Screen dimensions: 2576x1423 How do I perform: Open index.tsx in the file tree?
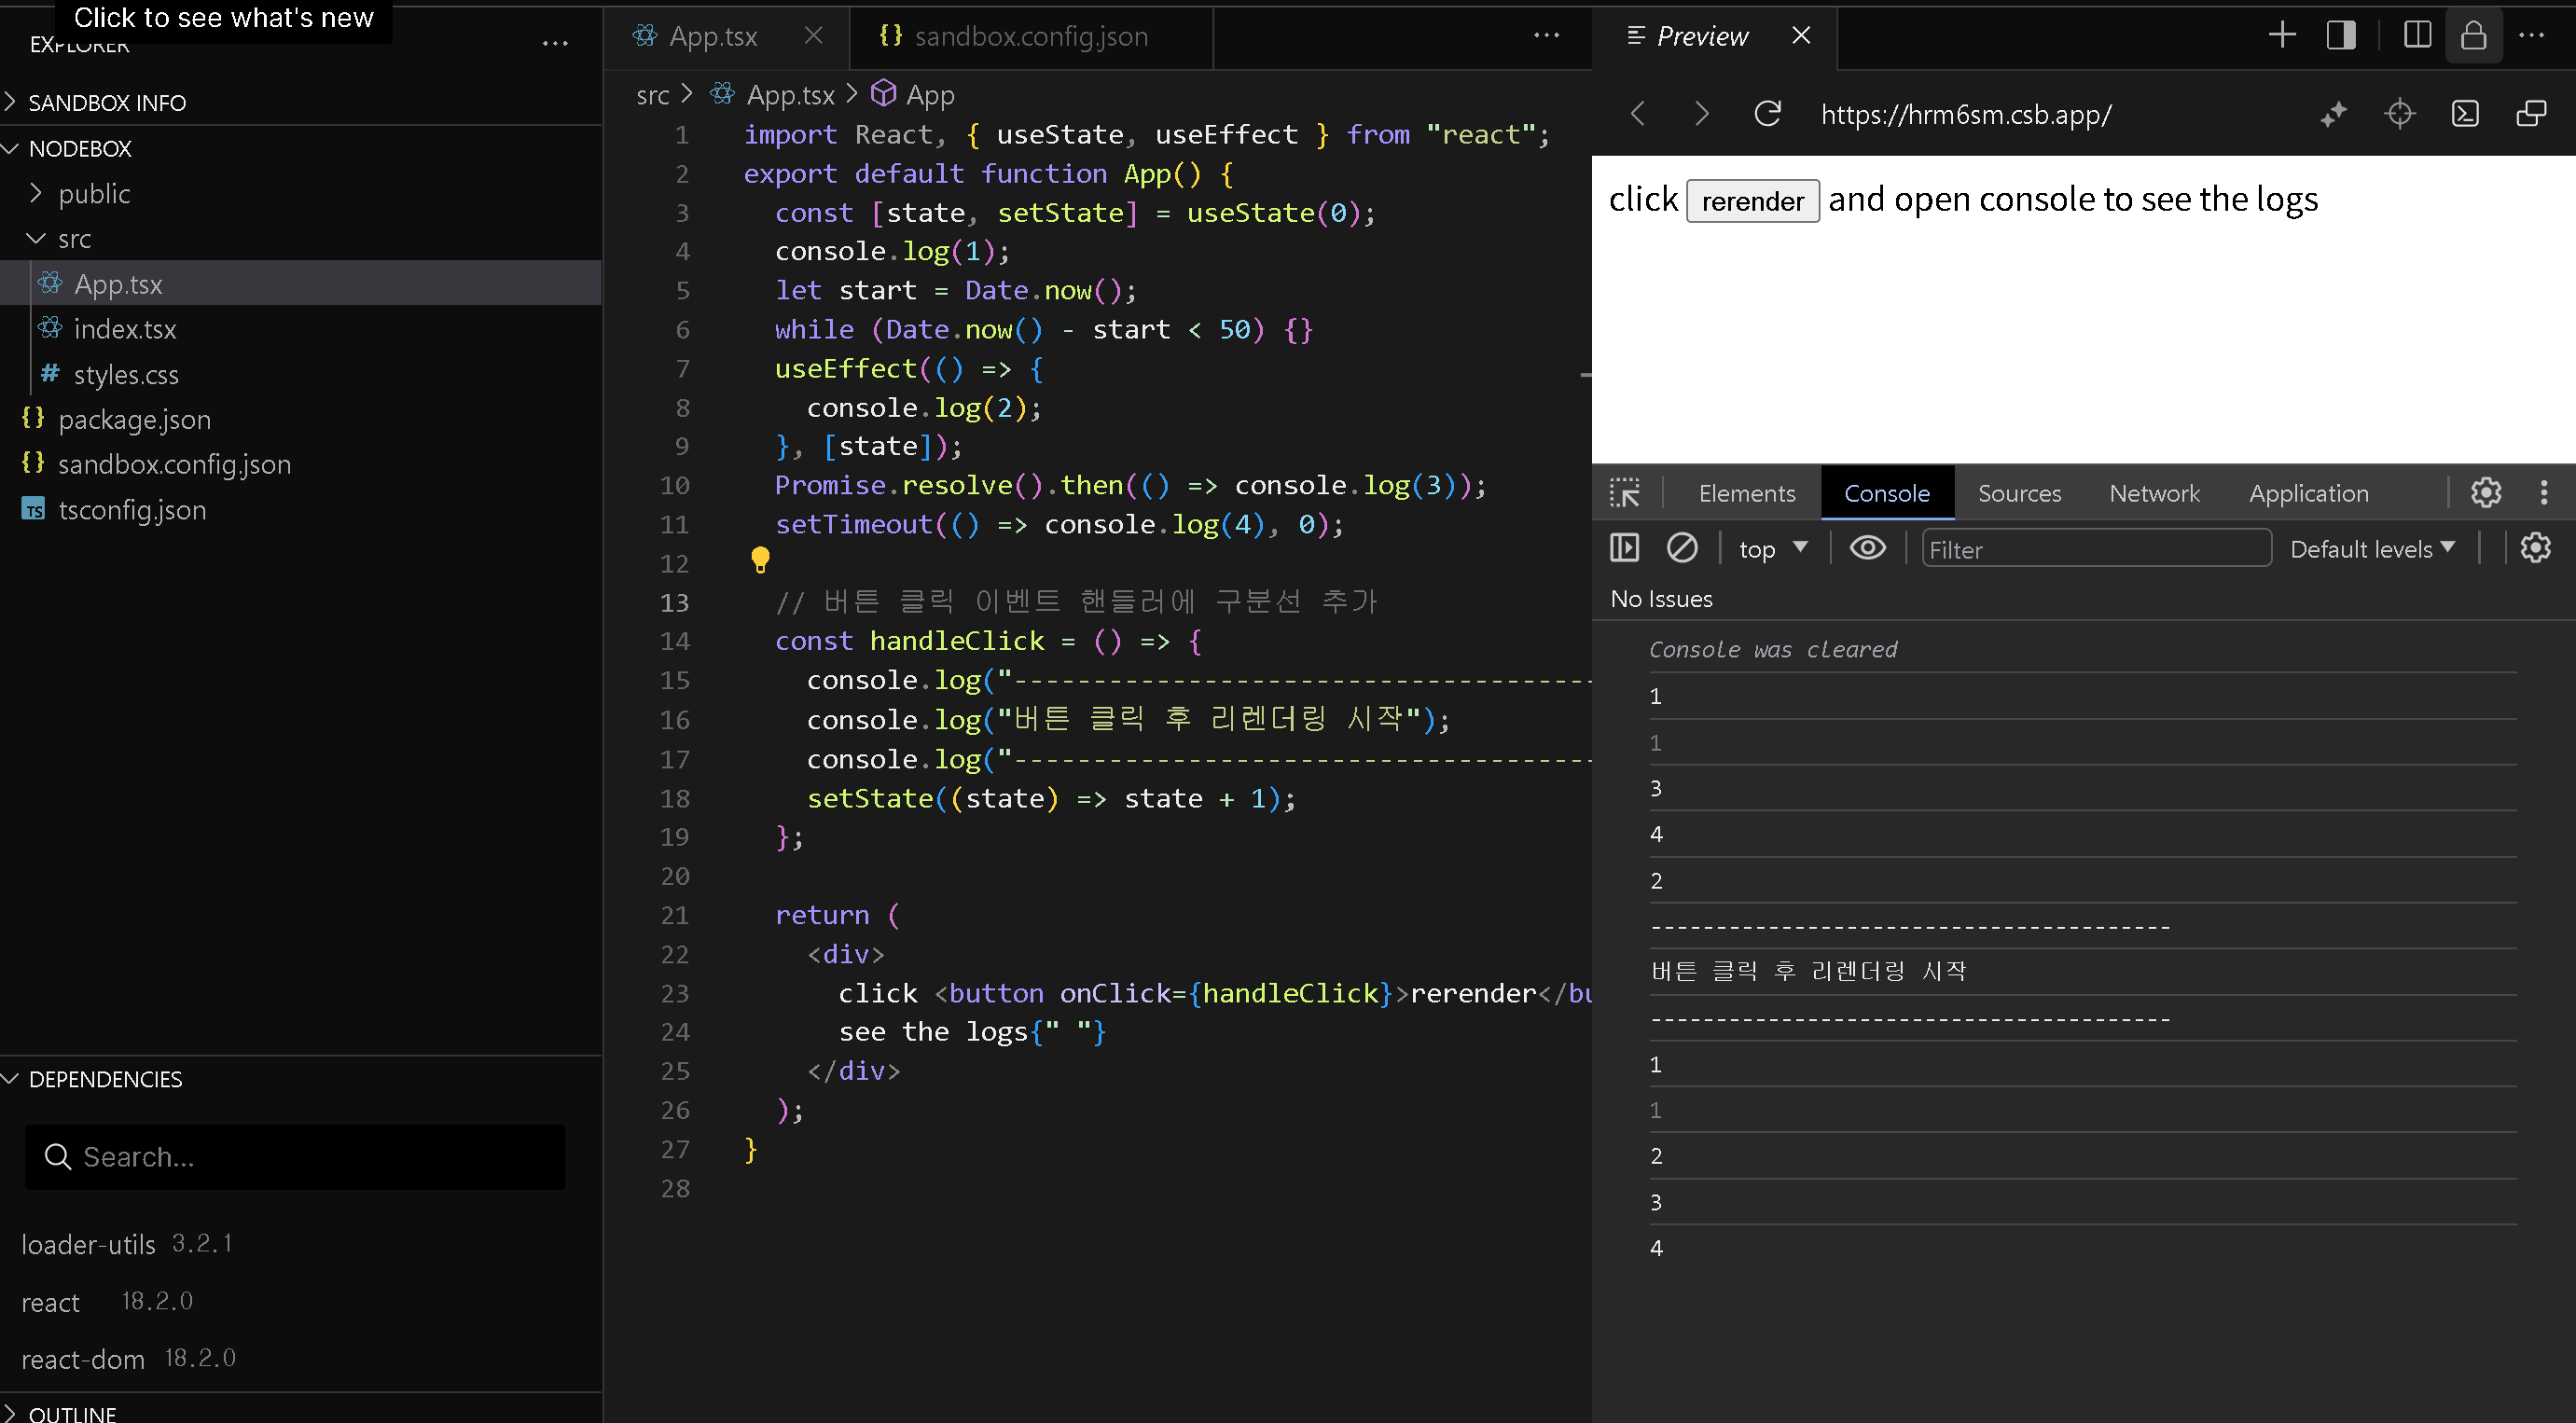tap(125, 329)
